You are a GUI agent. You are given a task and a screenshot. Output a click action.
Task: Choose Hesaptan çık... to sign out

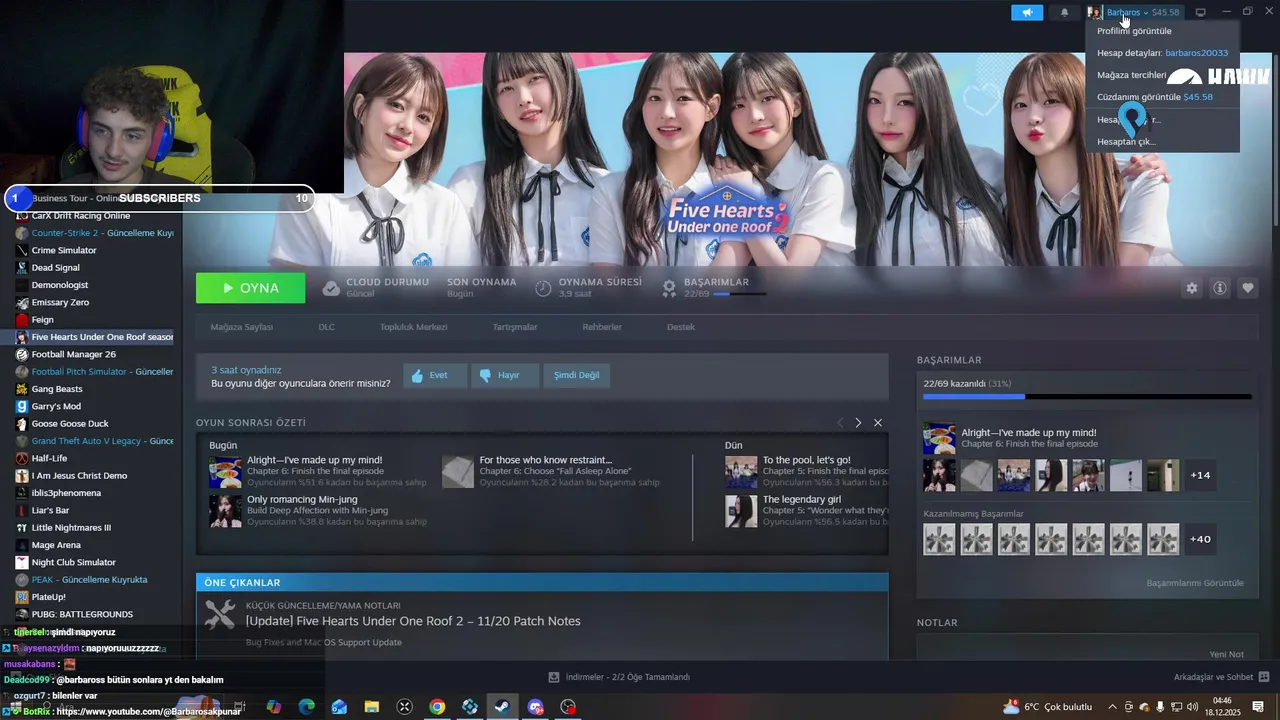tap(1126, 141)
